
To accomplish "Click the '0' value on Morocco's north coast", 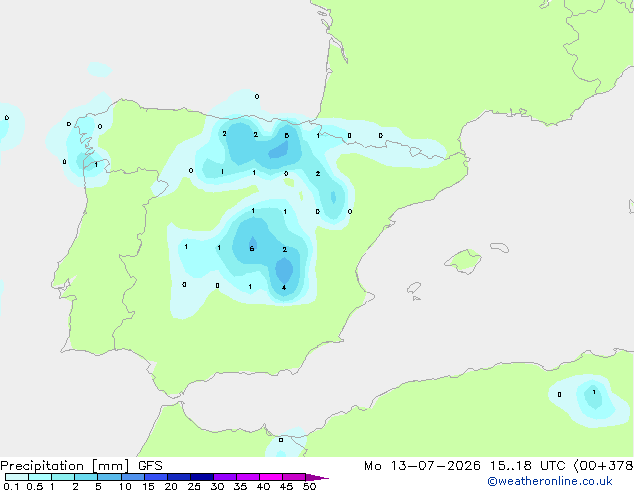I will click(281, 440).
